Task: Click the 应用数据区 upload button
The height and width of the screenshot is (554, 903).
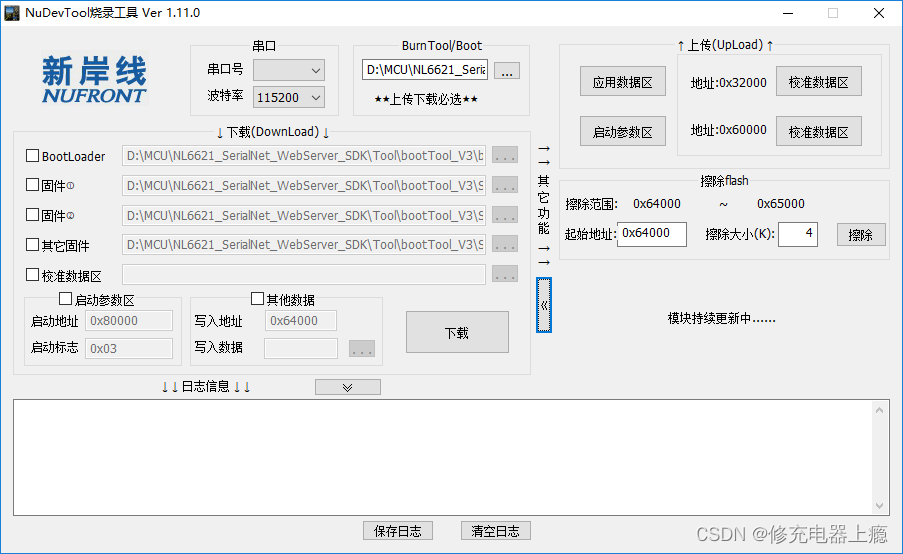Action: point(623,81)
